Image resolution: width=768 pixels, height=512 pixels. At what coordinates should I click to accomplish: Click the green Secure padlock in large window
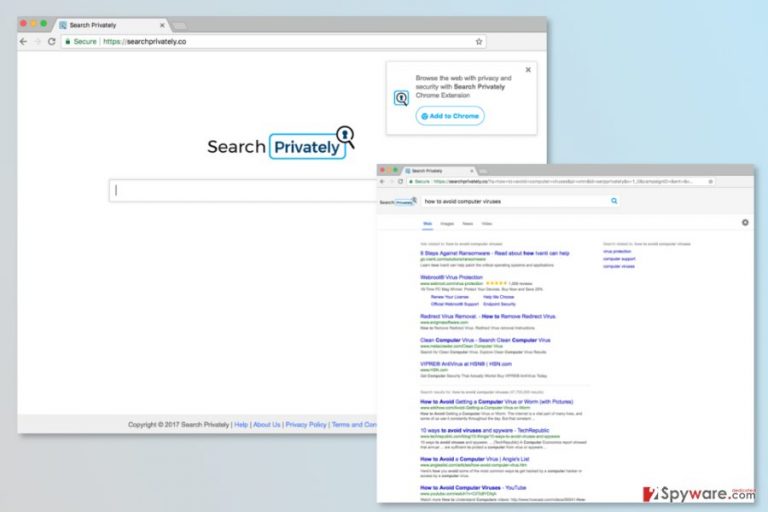pyautogui.click(x=68, y=42)
